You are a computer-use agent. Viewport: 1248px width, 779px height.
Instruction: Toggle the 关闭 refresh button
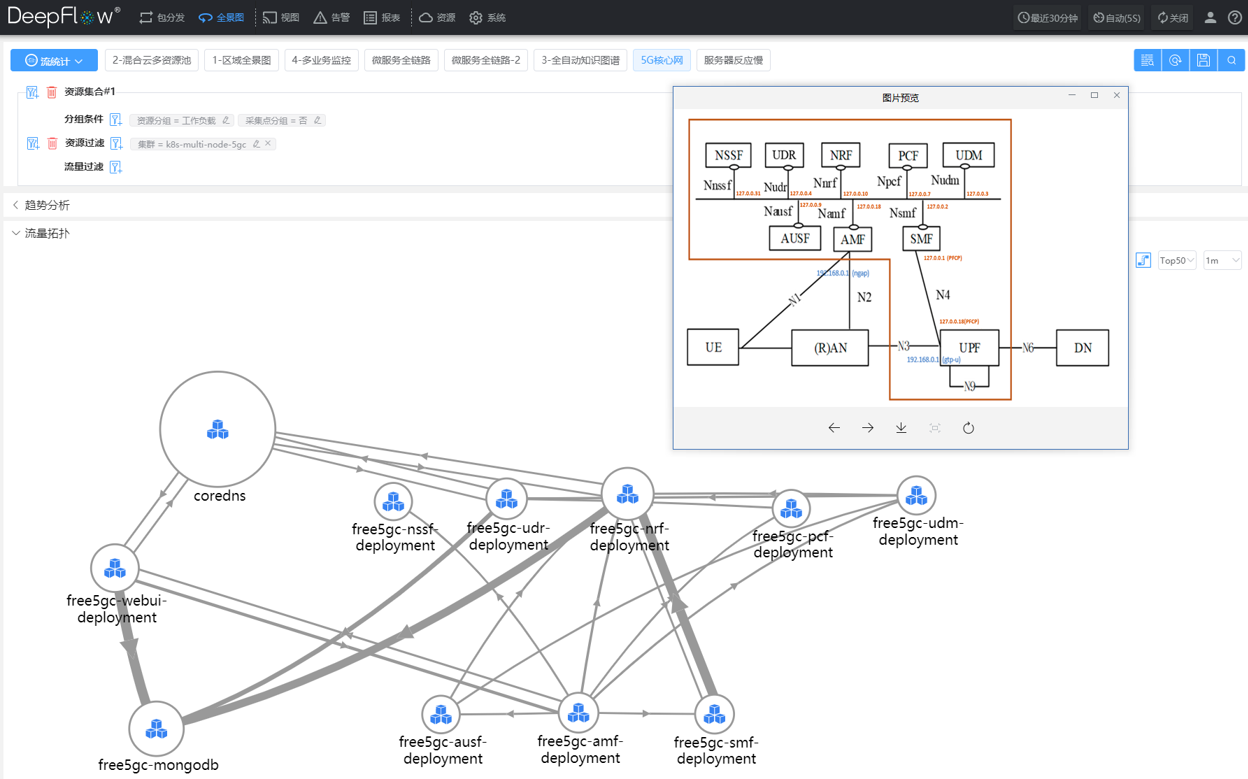pyautogui.click(x=1172, y=18)
